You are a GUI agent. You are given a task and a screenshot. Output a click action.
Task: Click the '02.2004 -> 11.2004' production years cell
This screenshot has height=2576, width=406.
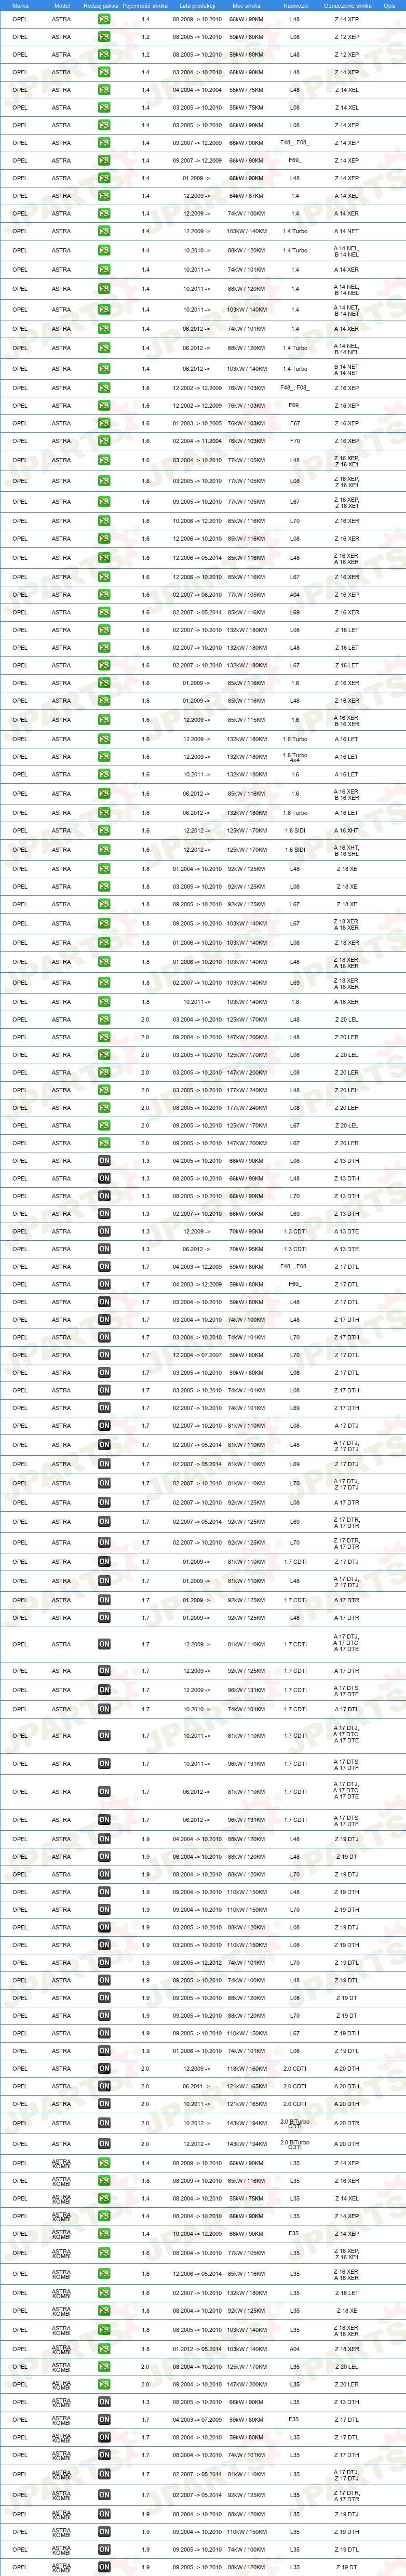point(197,441)
